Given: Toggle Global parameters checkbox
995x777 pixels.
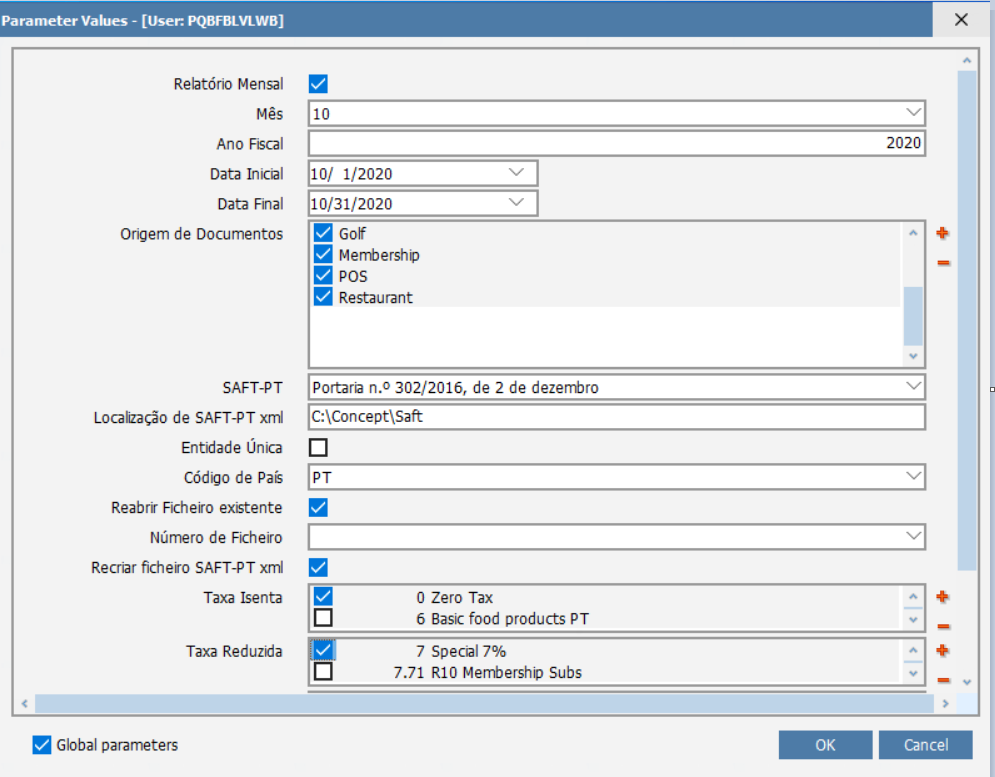Looking at the screenshot, I should click(42, 745).
